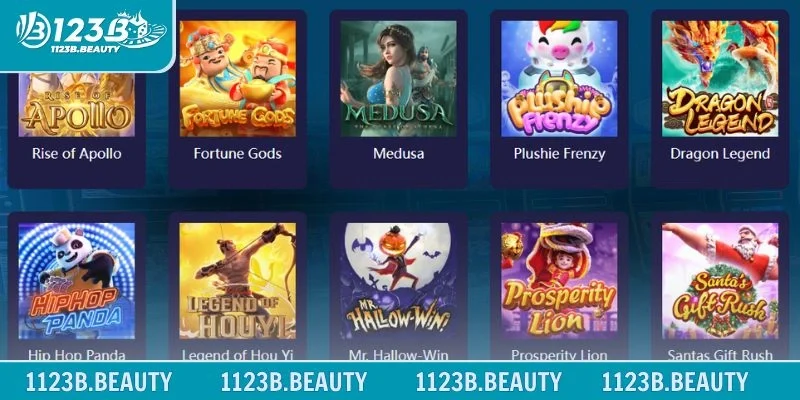
Task: Click the first 1123B.BEAUTY banner text
Action: [99, 382]
